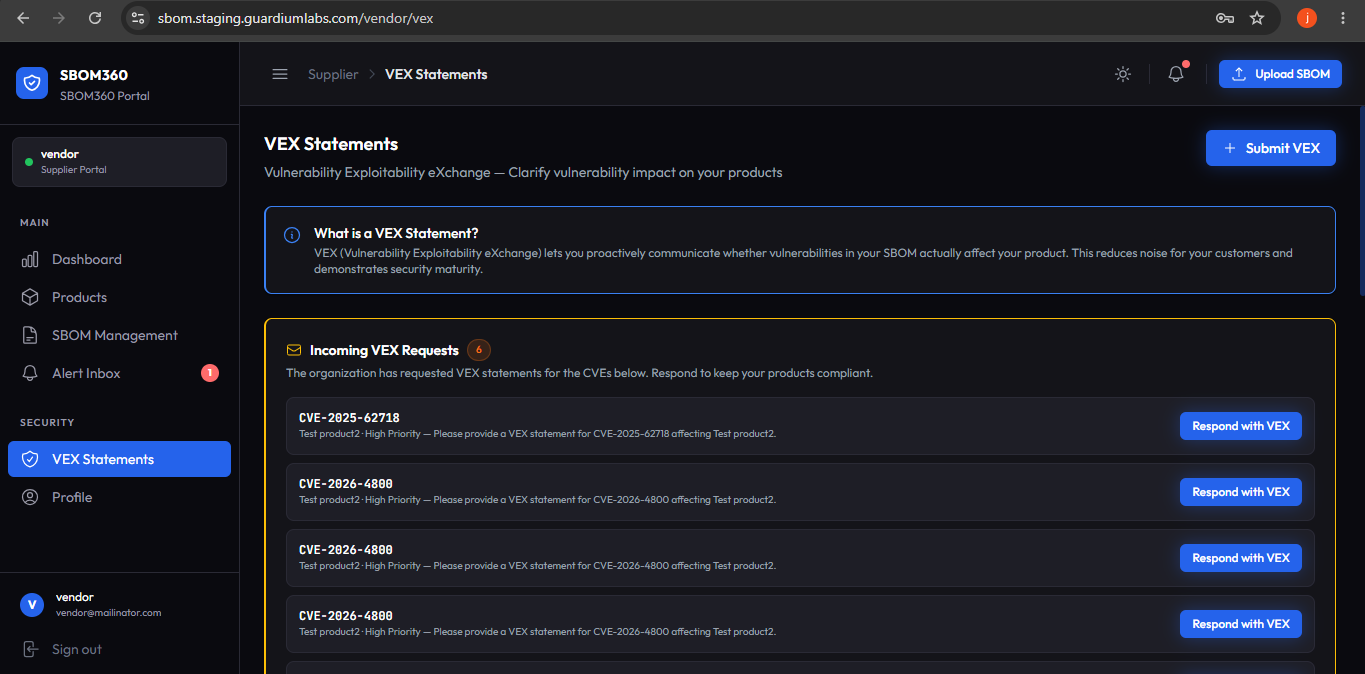Select VEX Statements in sidebar
Screen dimensions: 1365x674
pos(119,459)
